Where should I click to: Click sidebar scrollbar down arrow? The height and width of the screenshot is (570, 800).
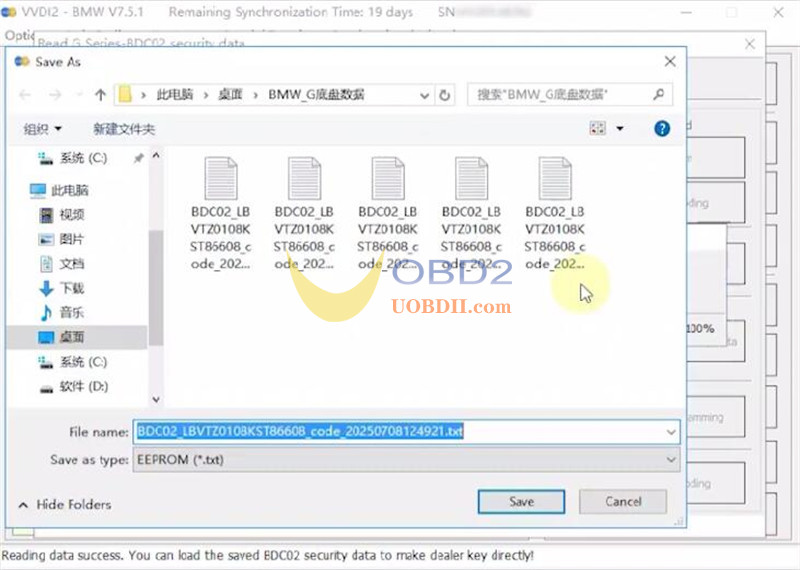click(x=156, y=399)
